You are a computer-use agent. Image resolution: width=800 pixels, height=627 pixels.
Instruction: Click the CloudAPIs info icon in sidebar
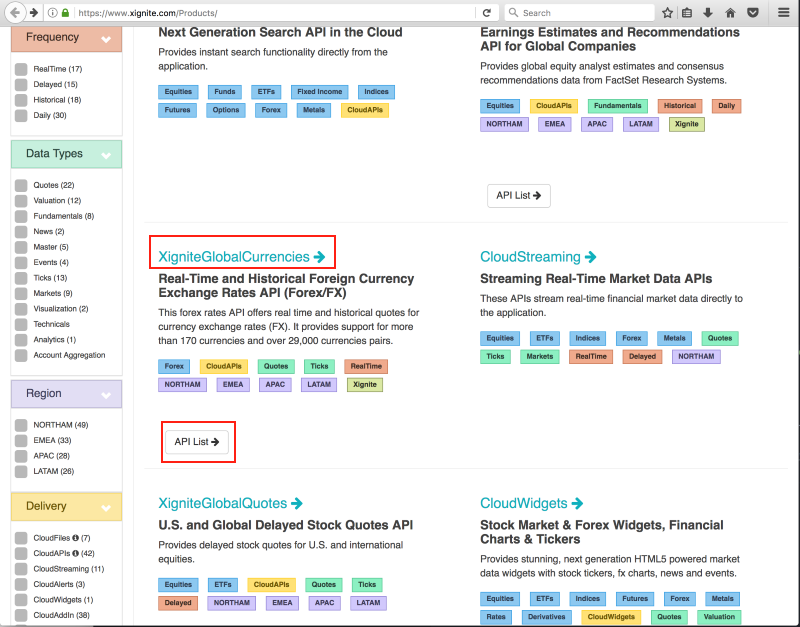click(x=76, y=553)
